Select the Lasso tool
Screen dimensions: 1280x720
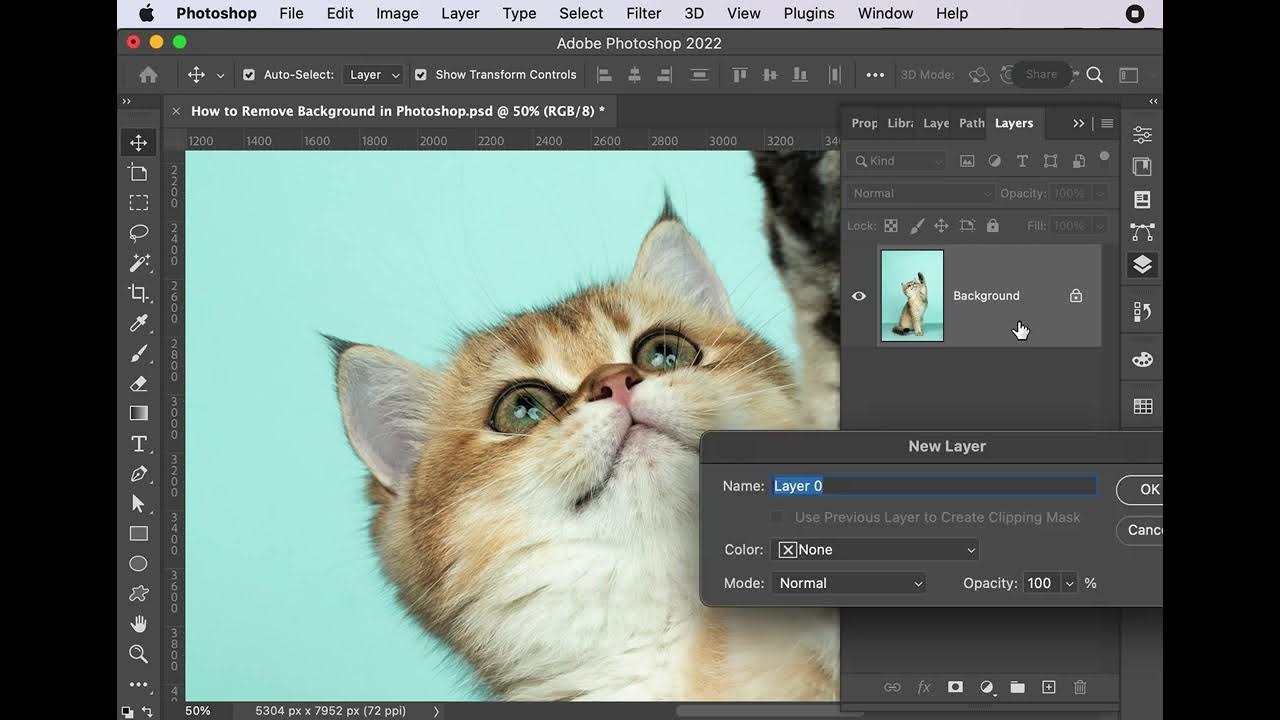point(139,233)
